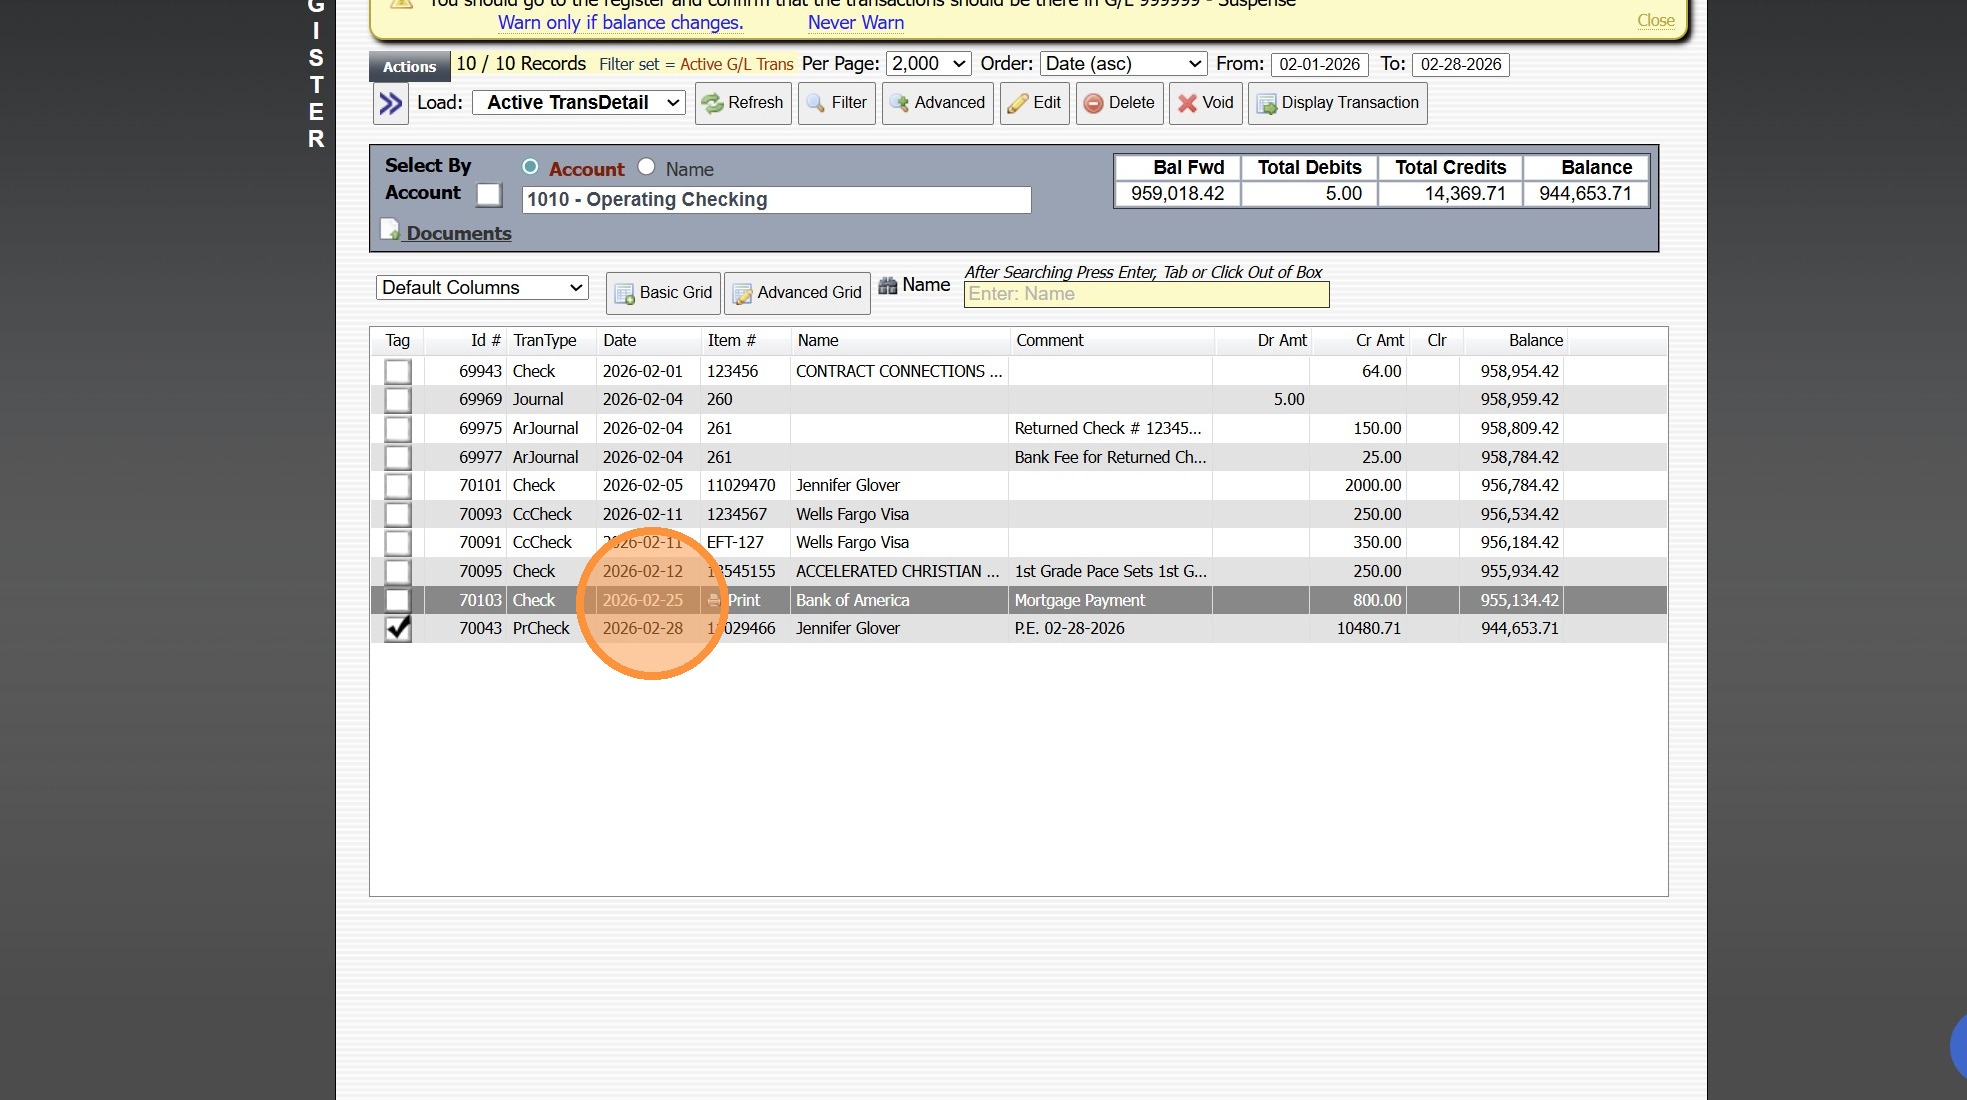Select the Name radio button
This screenshot has width=1967, height=1100.
647,167
